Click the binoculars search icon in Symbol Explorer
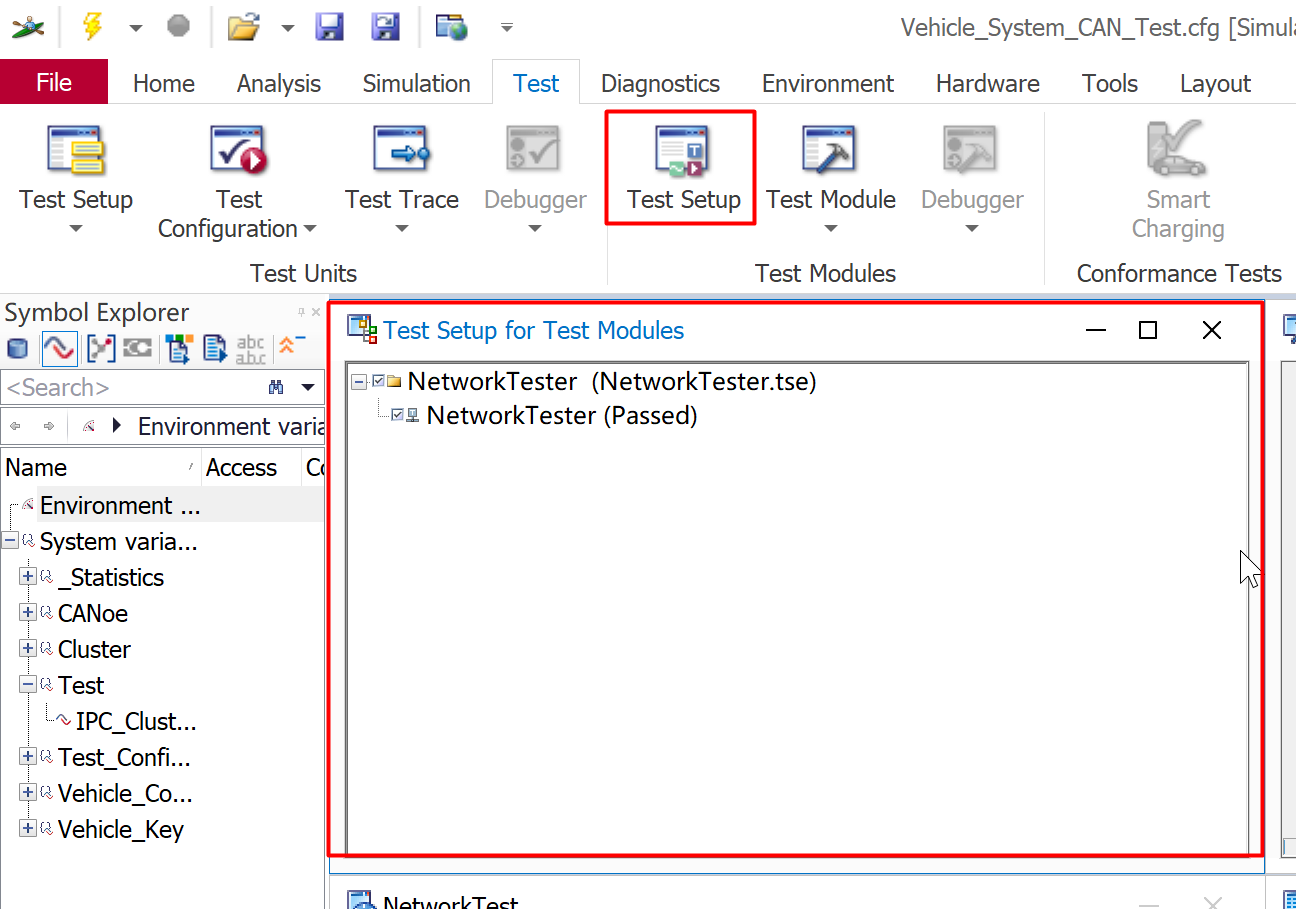This screenshot has height=909, width=1296. tap(276, 388)
